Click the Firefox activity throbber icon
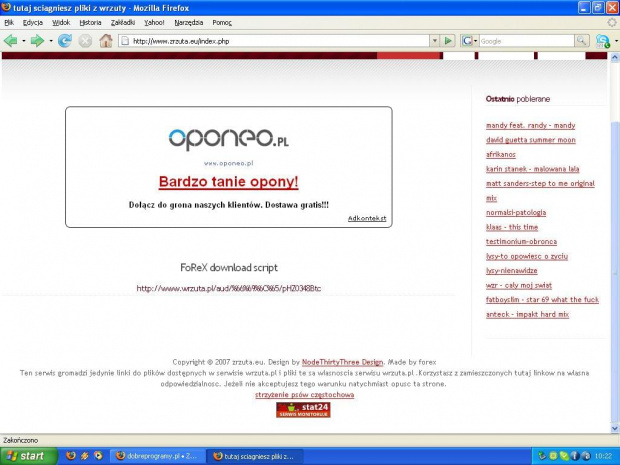 tap(612, 23)
